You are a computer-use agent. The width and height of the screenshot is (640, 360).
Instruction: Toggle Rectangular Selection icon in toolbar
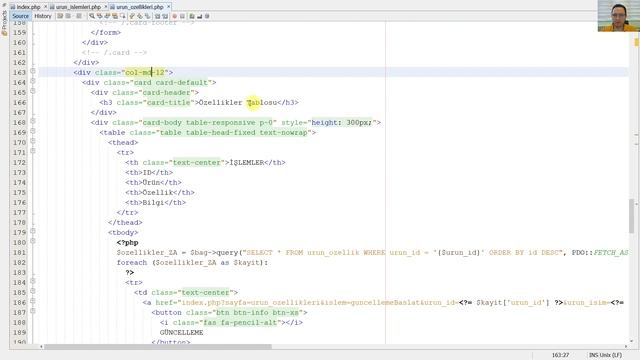coord(123,16)
